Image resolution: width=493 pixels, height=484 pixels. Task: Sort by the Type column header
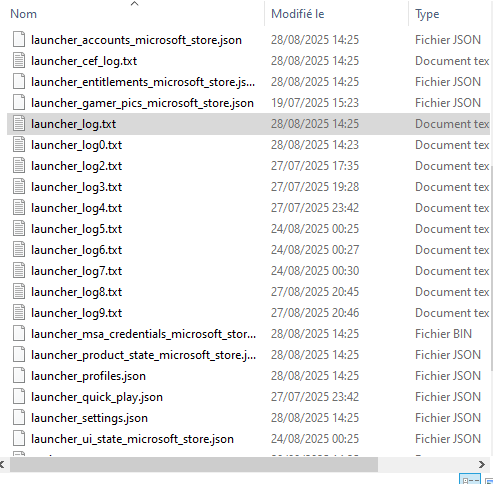coord(427,14)
